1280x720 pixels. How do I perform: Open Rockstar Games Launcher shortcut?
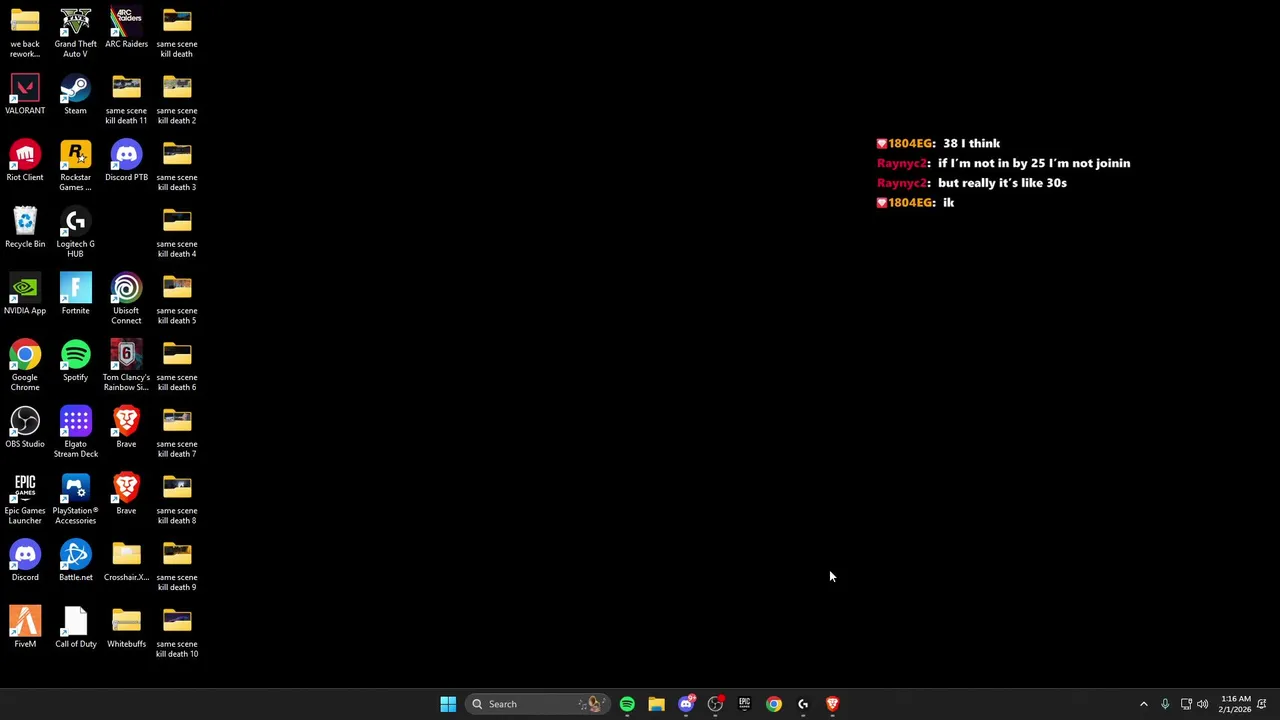75,166
